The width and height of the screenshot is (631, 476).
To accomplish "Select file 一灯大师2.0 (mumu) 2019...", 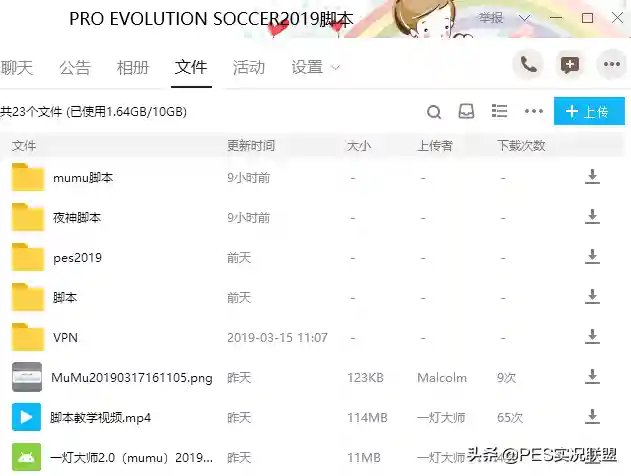I will click(131, 457).
